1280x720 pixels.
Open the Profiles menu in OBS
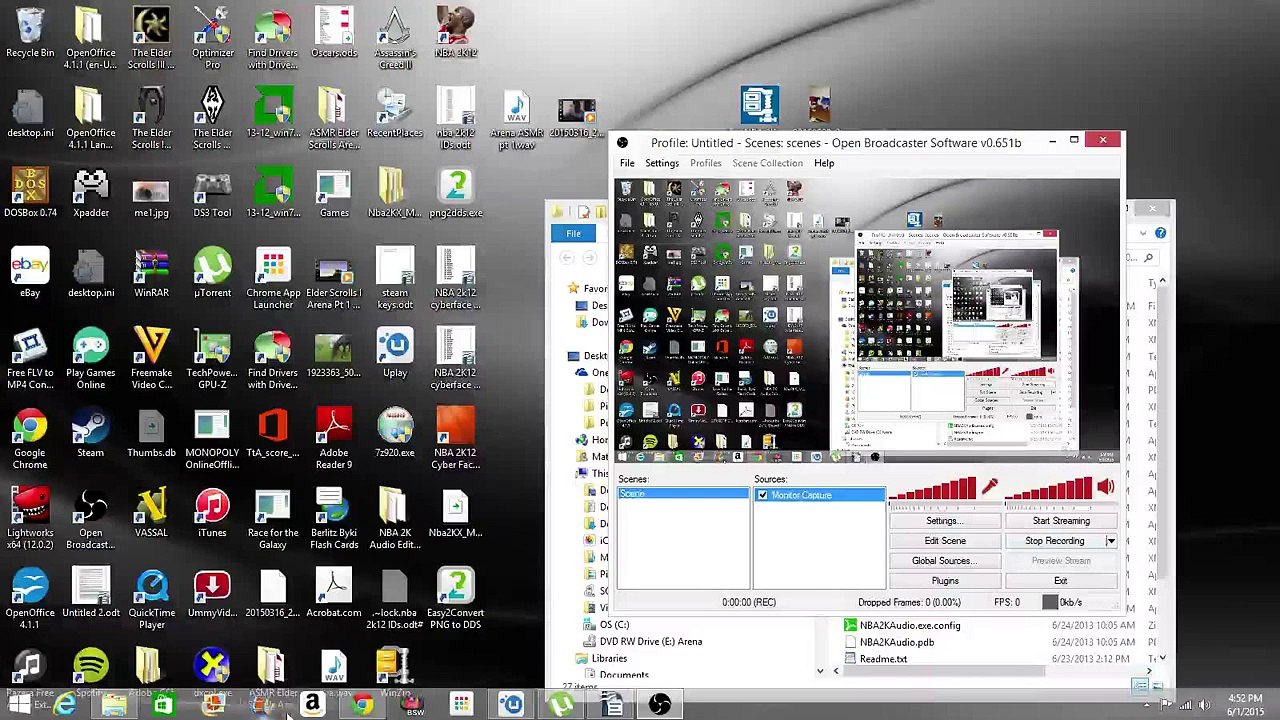(705, 163)
